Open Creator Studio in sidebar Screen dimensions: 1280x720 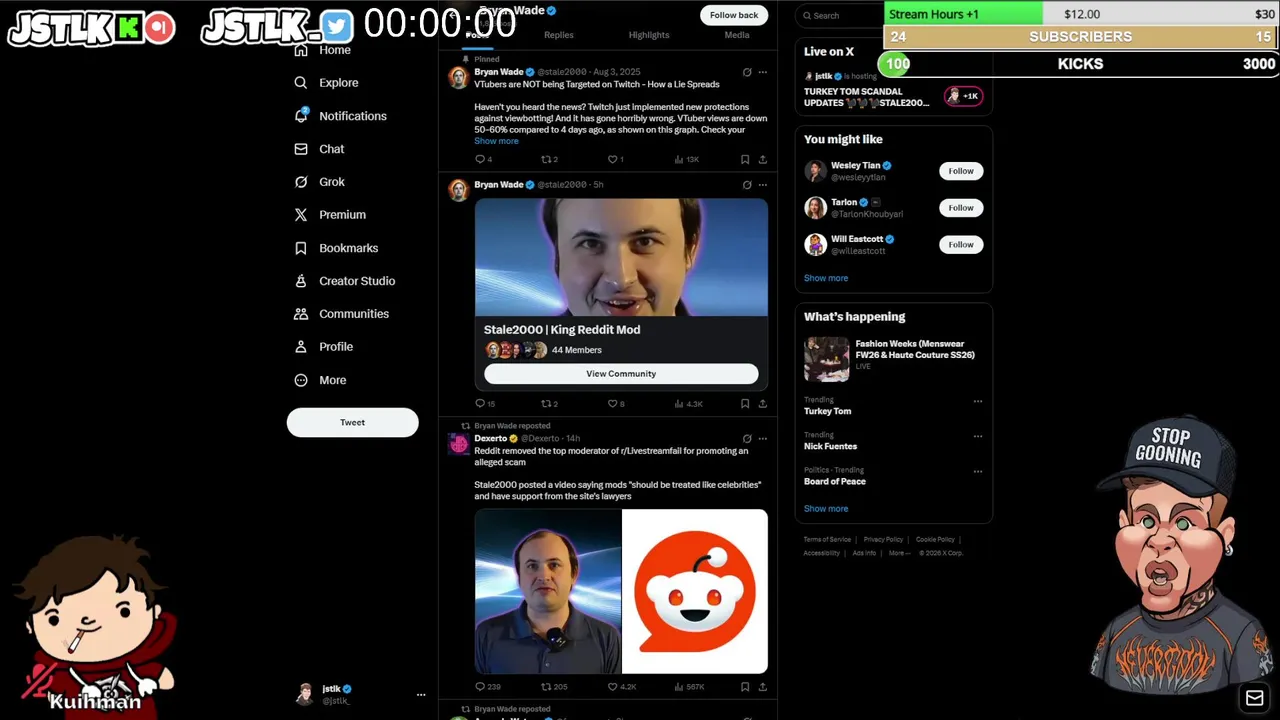pos(344,281)
